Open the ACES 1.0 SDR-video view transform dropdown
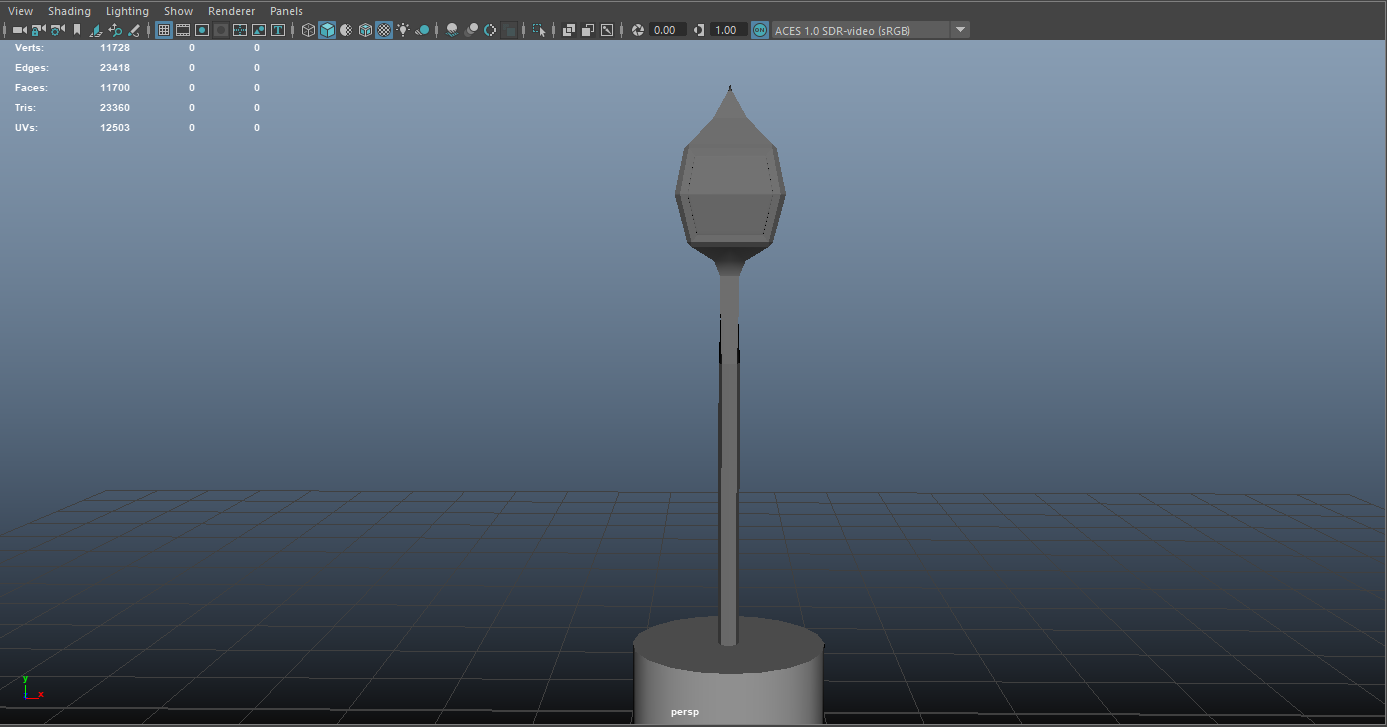The image size is (1387, 727). click(x=960, y=30)
